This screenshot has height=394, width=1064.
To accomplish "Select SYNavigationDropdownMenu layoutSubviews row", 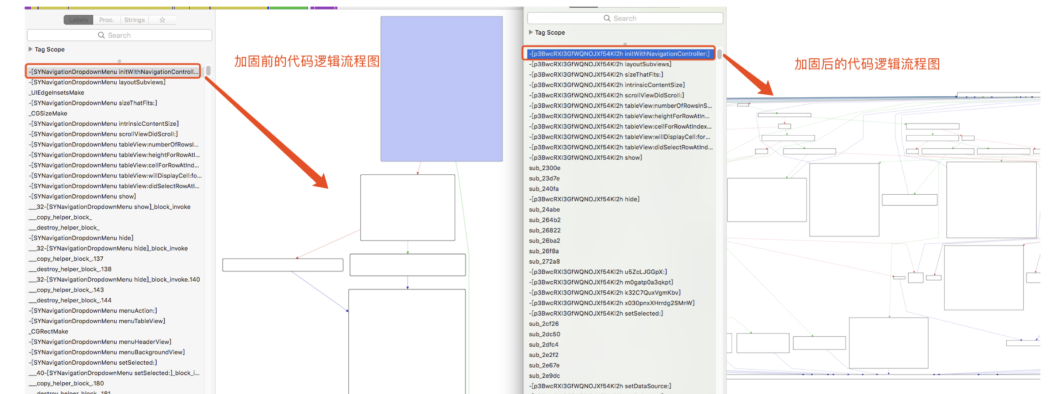I will (x=97, y=82).
